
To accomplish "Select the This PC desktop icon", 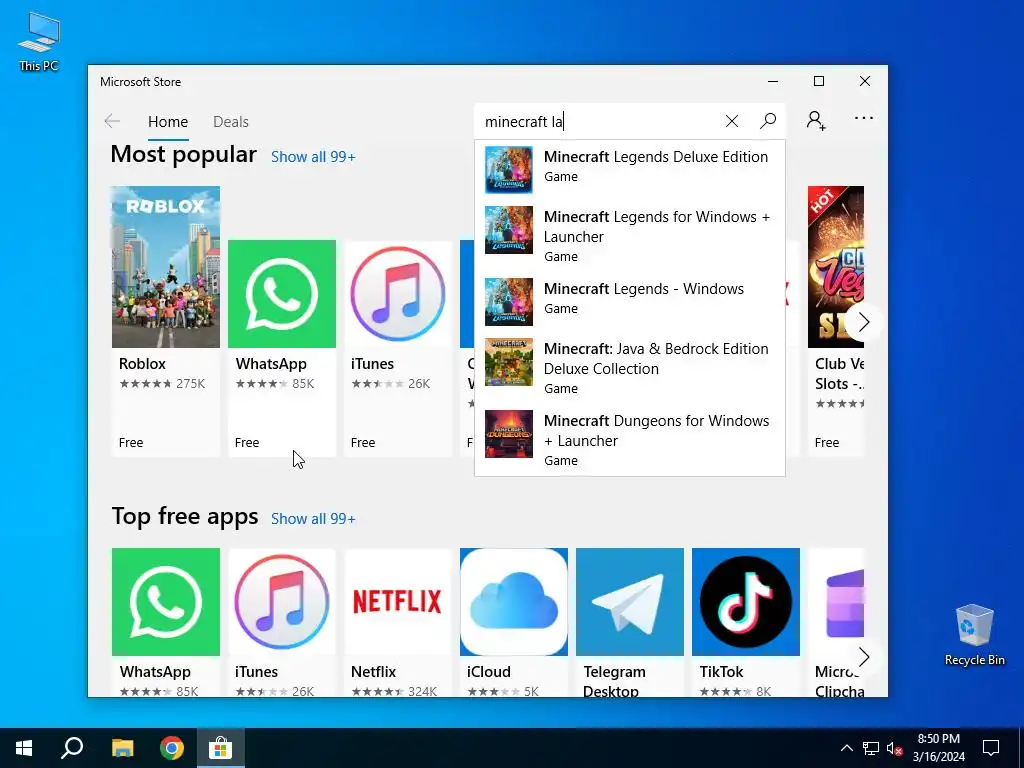I will (39, 41).
